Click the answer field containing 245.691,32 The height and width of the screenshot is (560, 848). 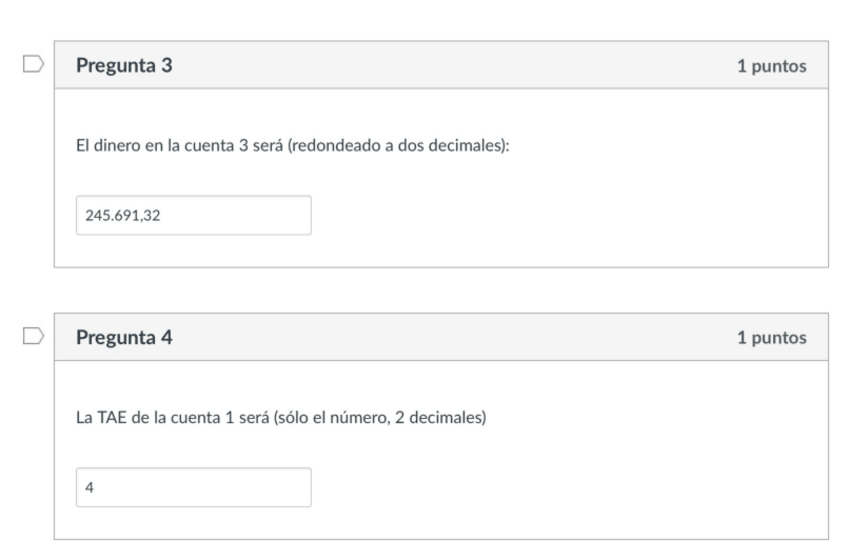(193, 215)
